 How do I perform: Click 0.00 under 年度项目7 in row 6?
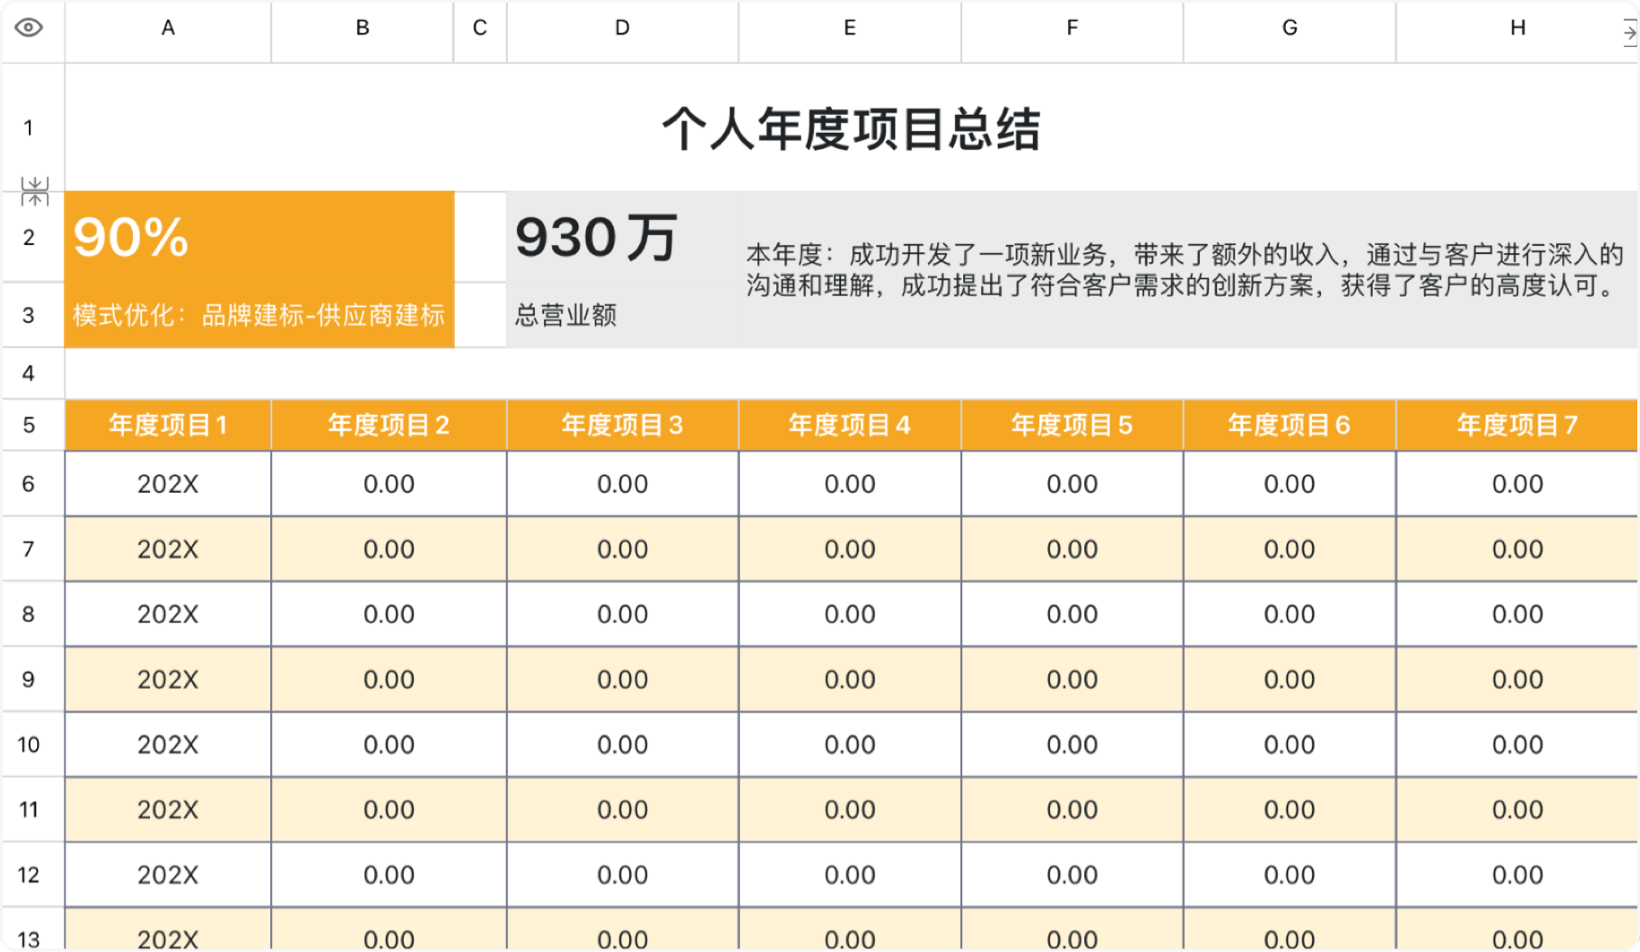pyautogui.click(x=1517, y=484)
